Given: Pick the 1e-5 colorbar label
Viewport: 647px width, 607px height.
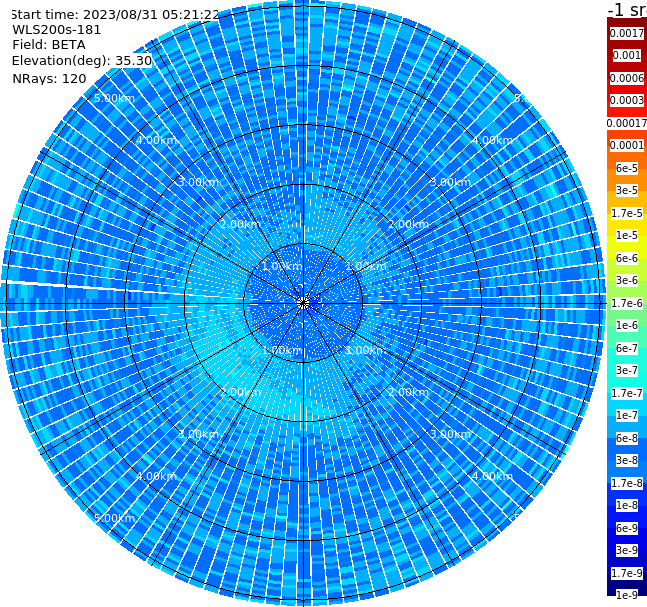Looking at the screenshot, I should [x=627, y=235].
